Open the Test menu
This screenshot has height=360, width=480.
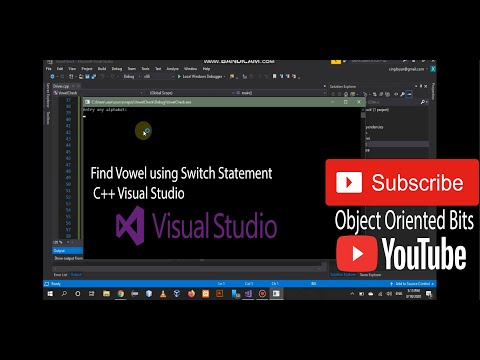point(158,69)
